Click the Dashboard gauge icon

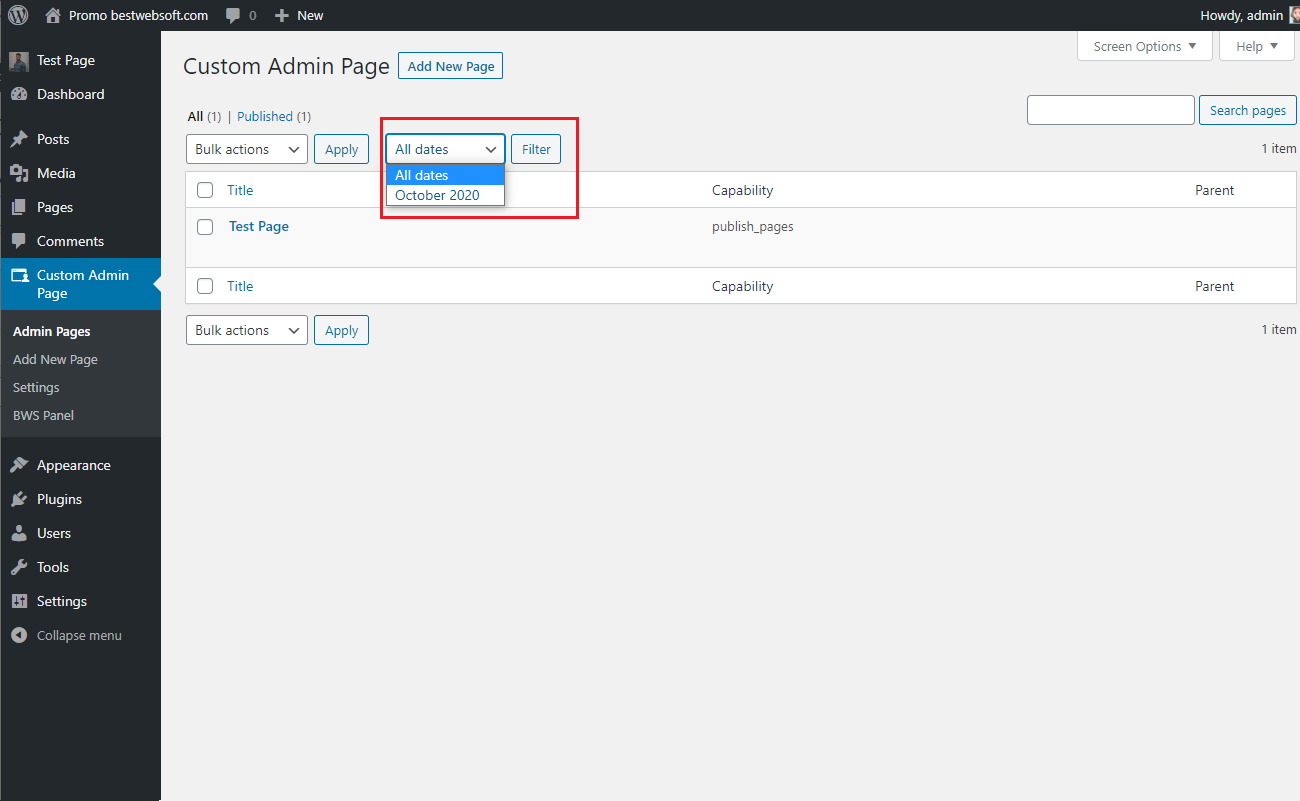coord(19,94)
